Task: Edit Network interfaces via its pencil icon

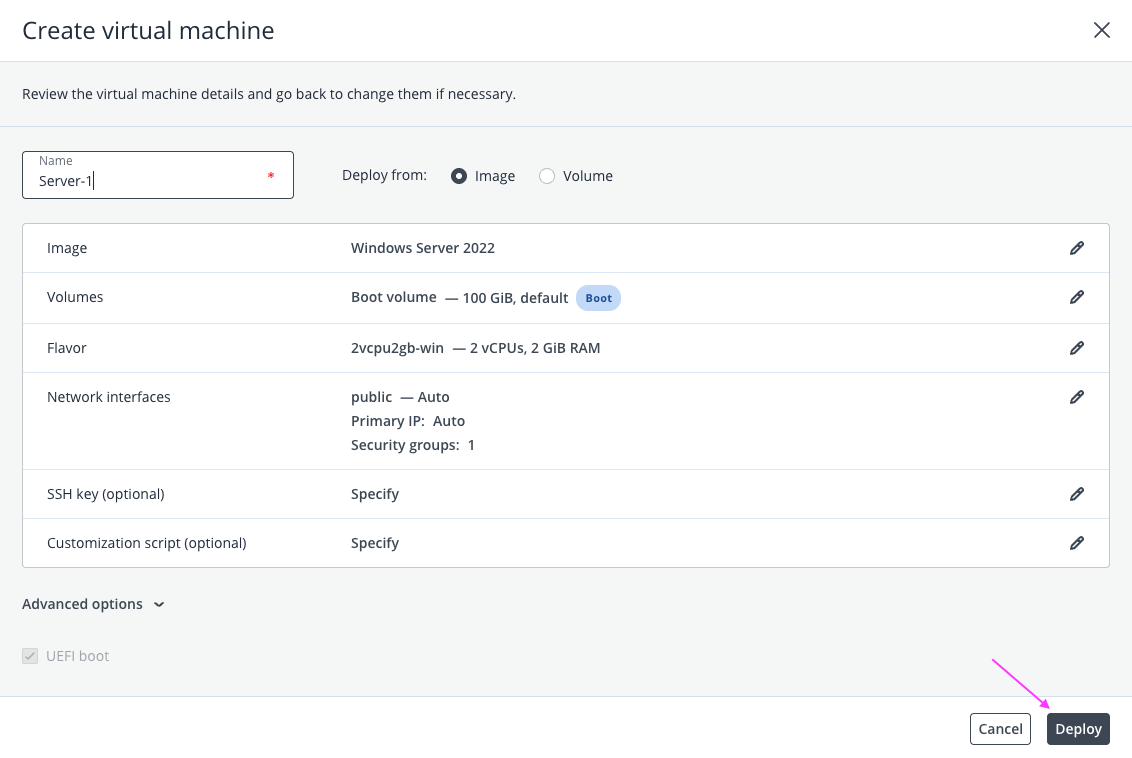Action: tap(1076, 397)
